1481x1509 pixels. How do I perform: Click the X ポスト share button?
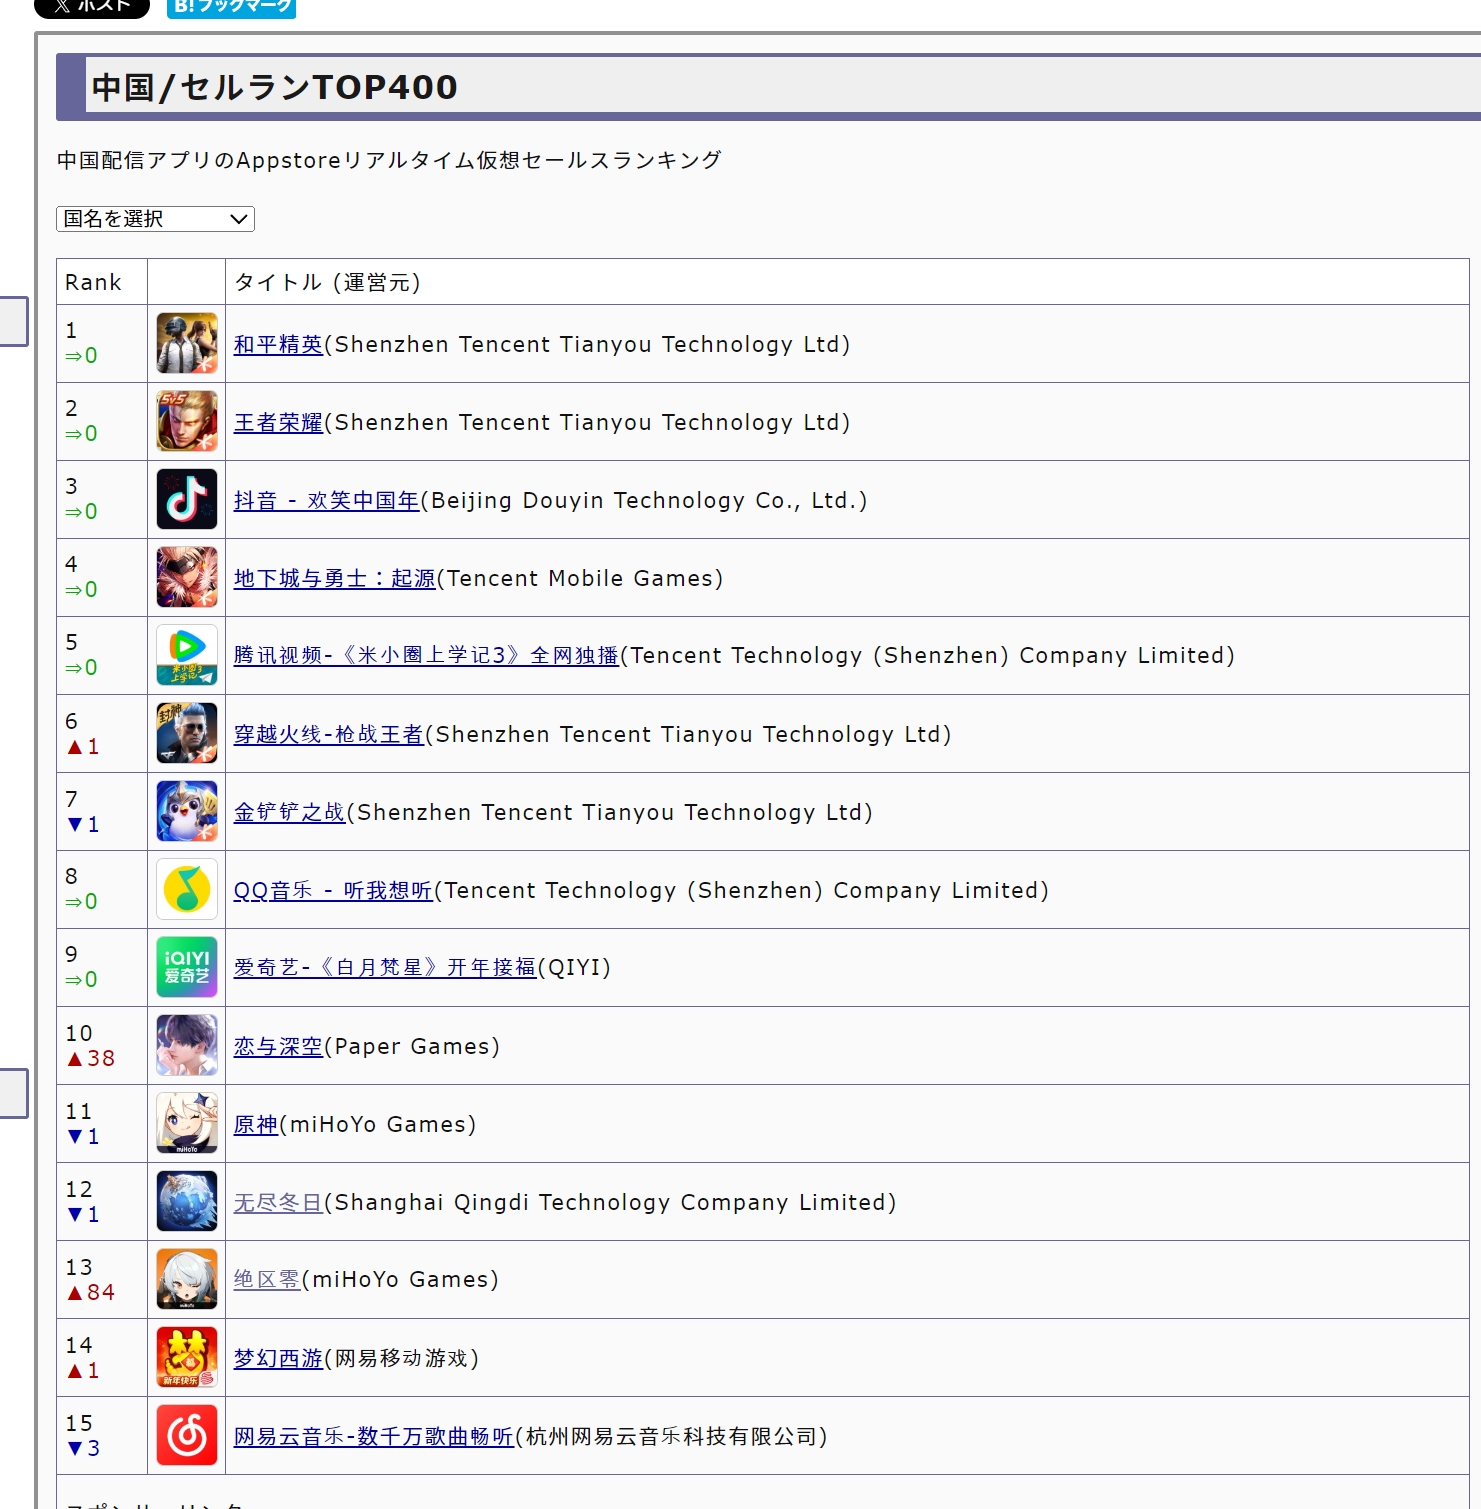[92, 7]
